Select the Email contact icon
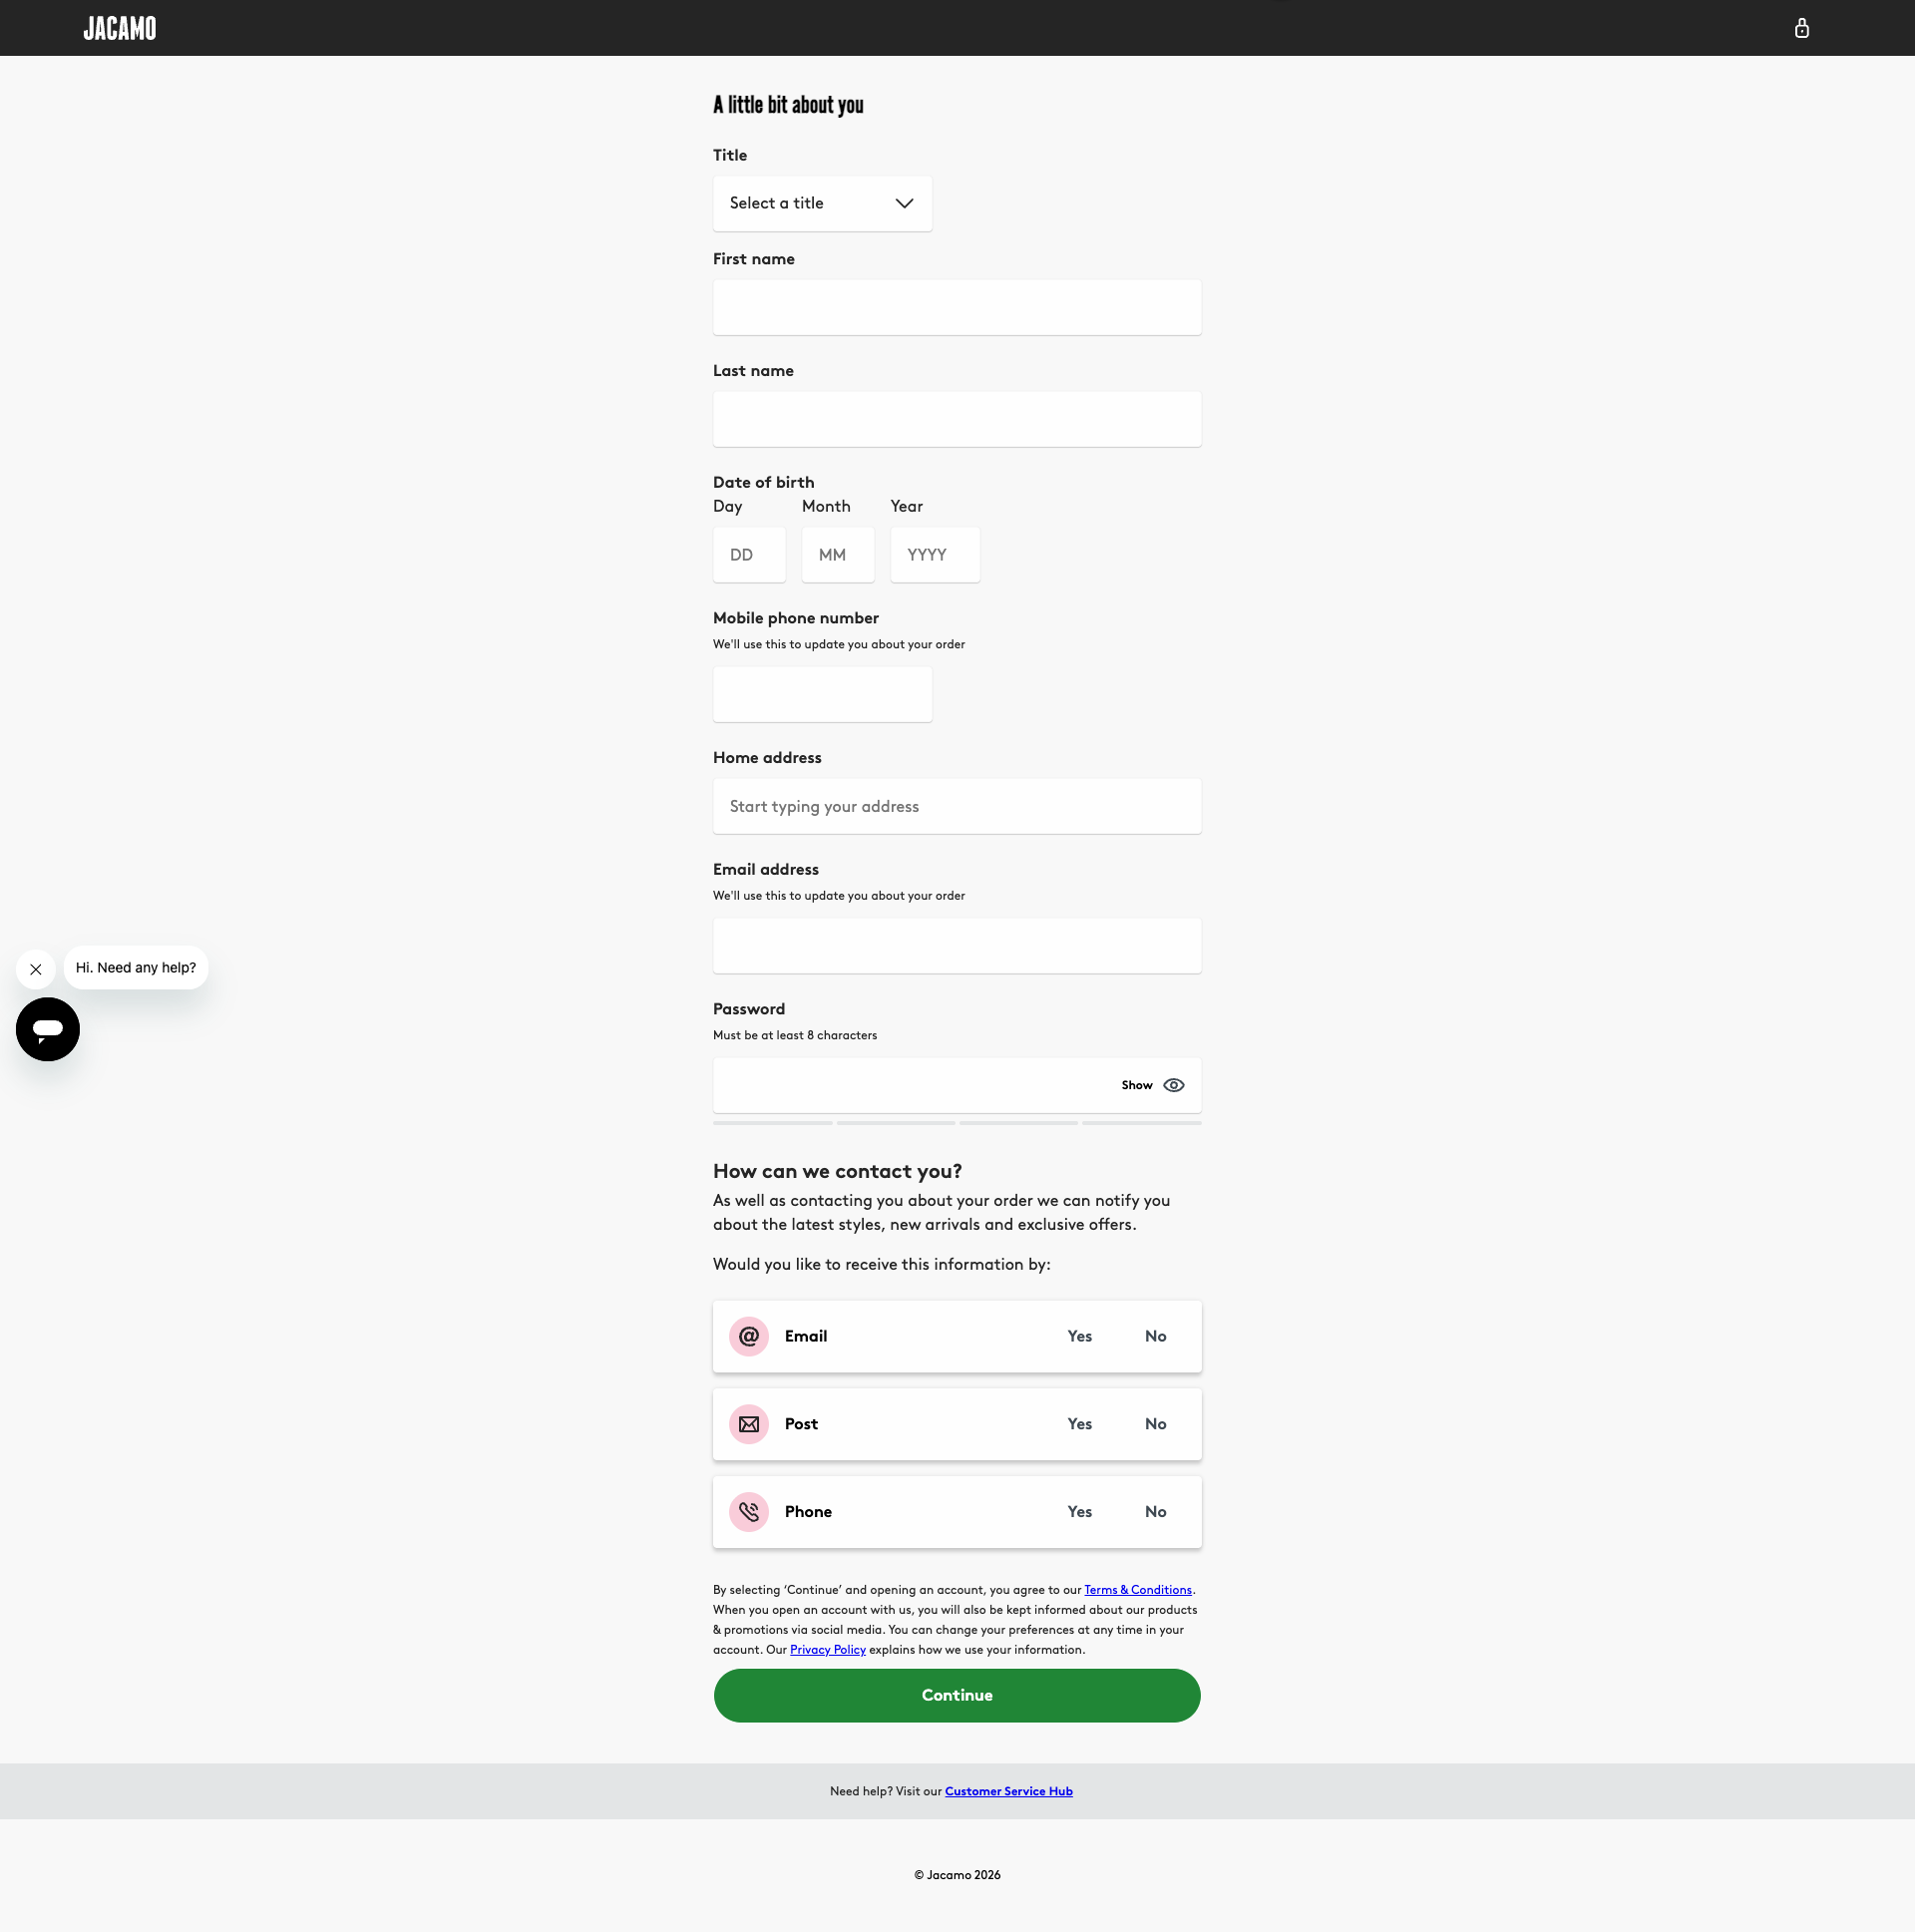 click(x=748, y=1336)
